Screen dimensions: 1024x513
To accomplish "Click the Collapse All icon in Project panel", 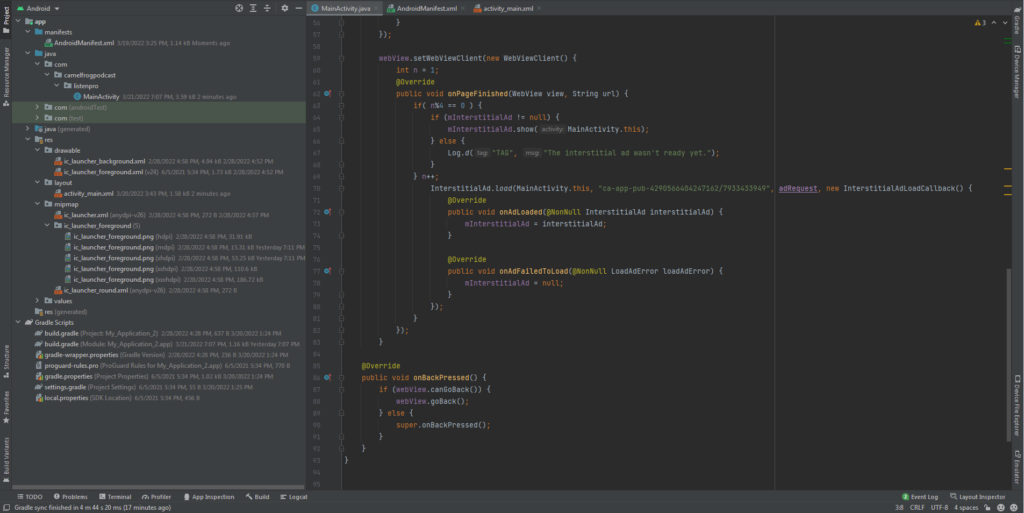I will pos(268,8).
